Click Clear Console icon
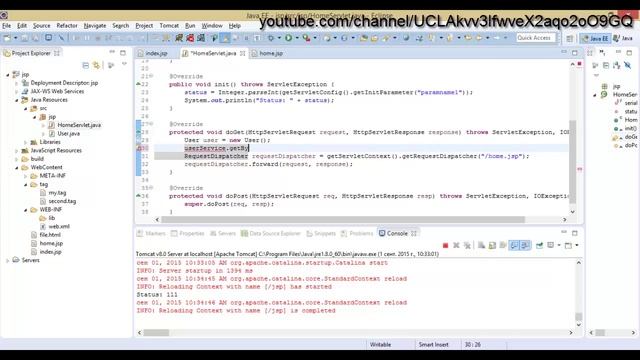Image resolution: width=640 pixels, height=360 pixels. coord(482,245)
